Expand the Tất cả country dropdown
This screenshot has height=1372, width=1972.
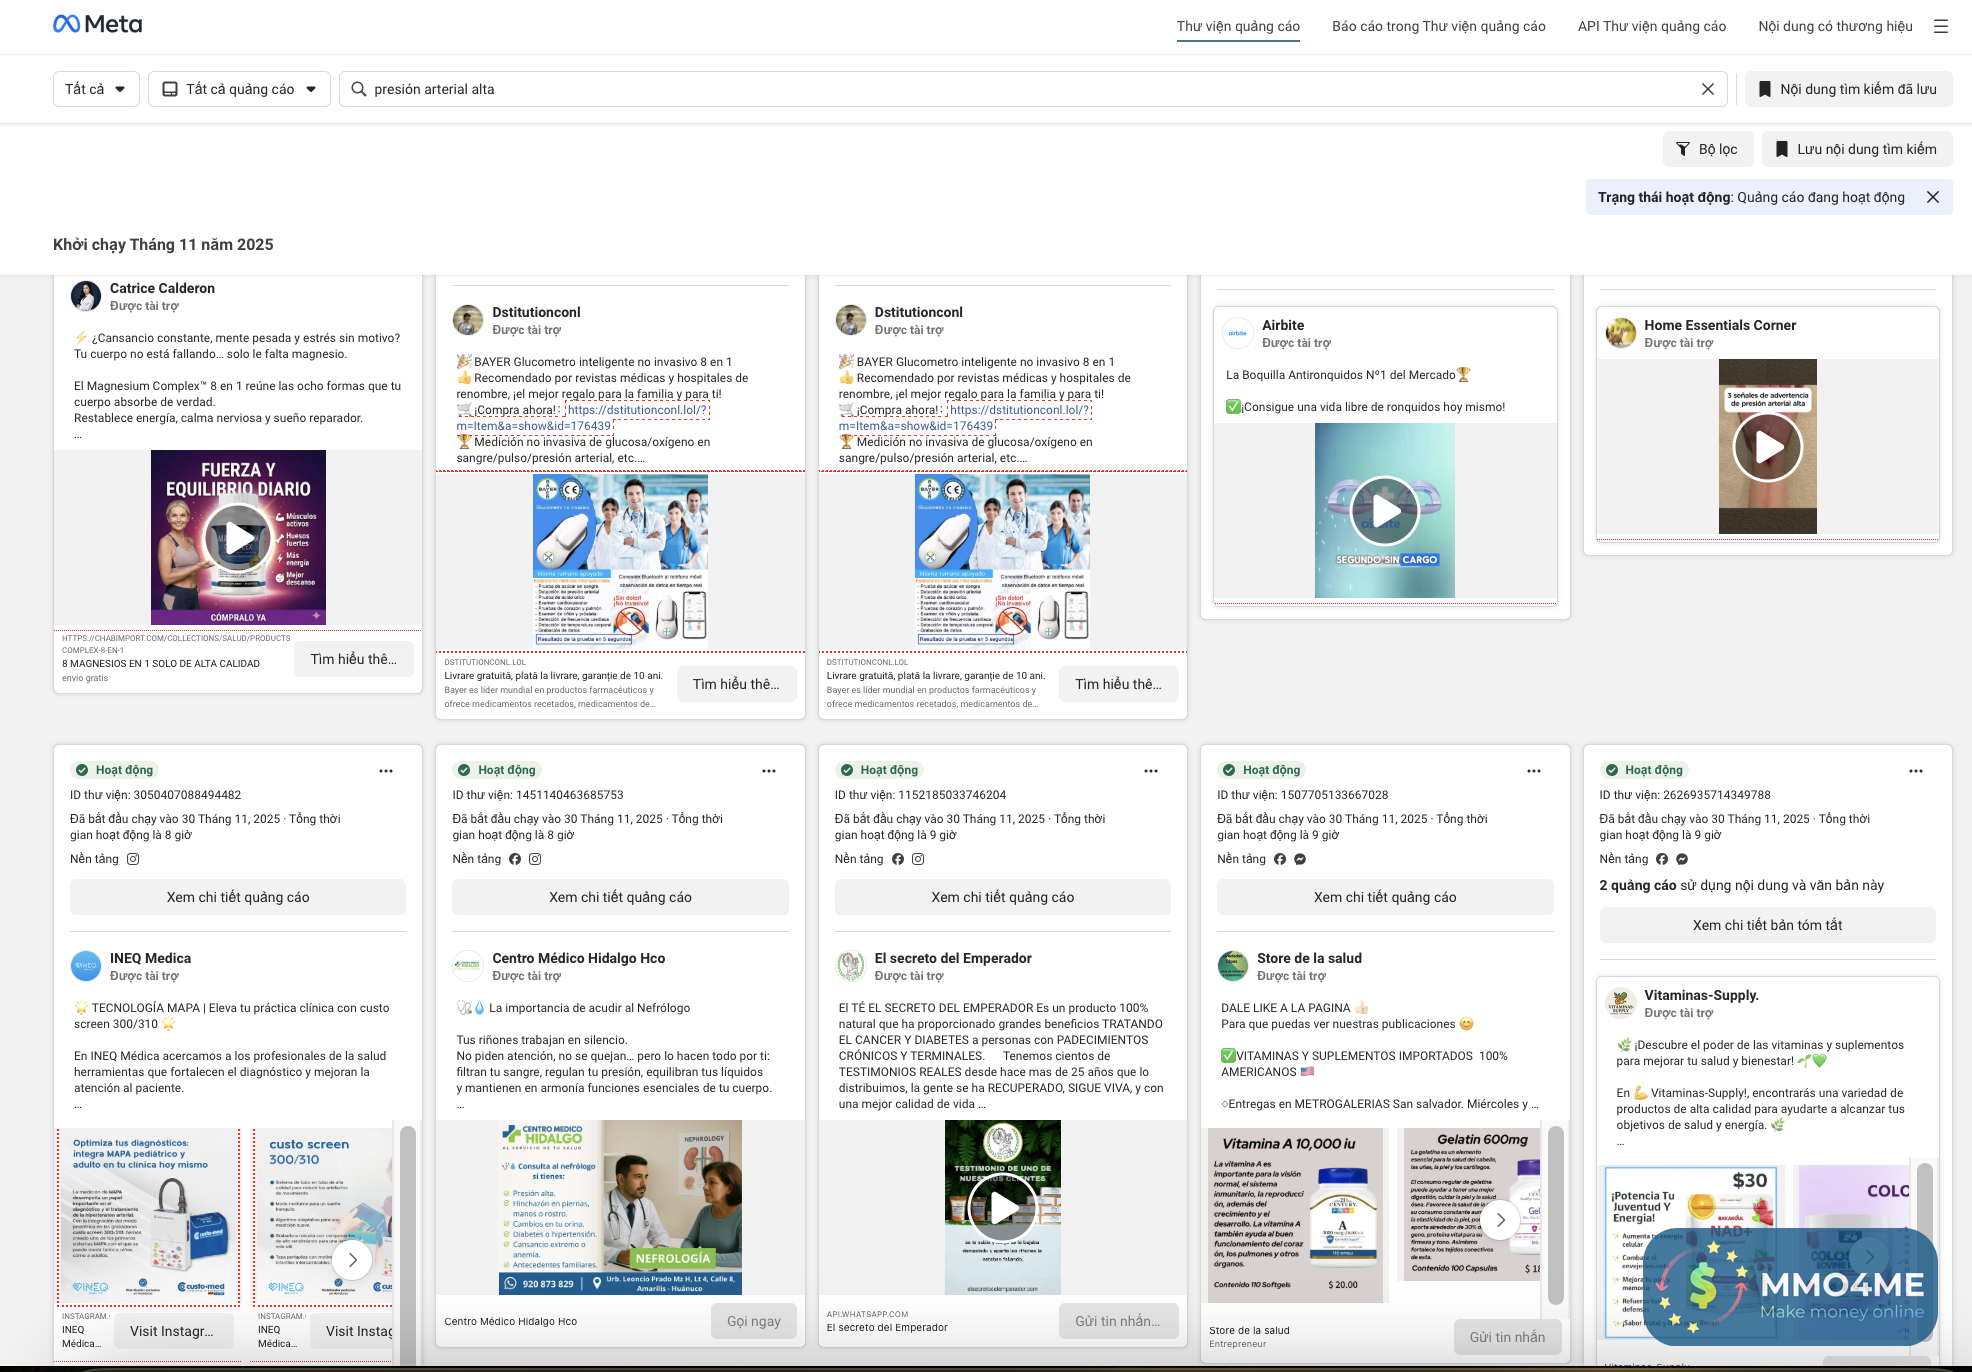click(x=96, y=89)
